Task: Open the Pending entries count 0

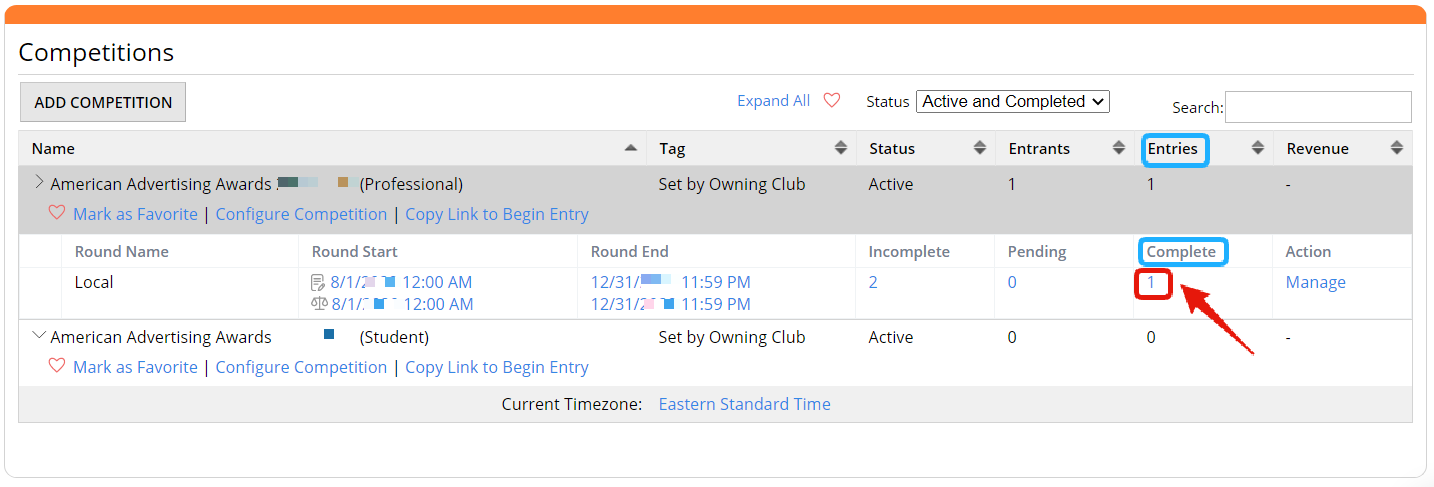Action: pos(1012,282)
